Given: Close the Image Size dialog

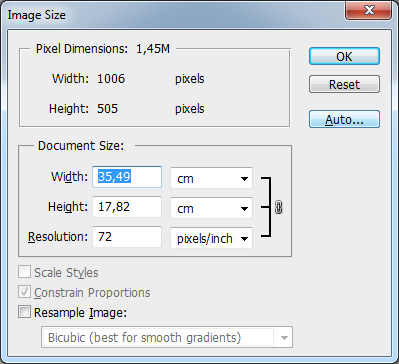Looking at the screenshot, I should 368,11.
